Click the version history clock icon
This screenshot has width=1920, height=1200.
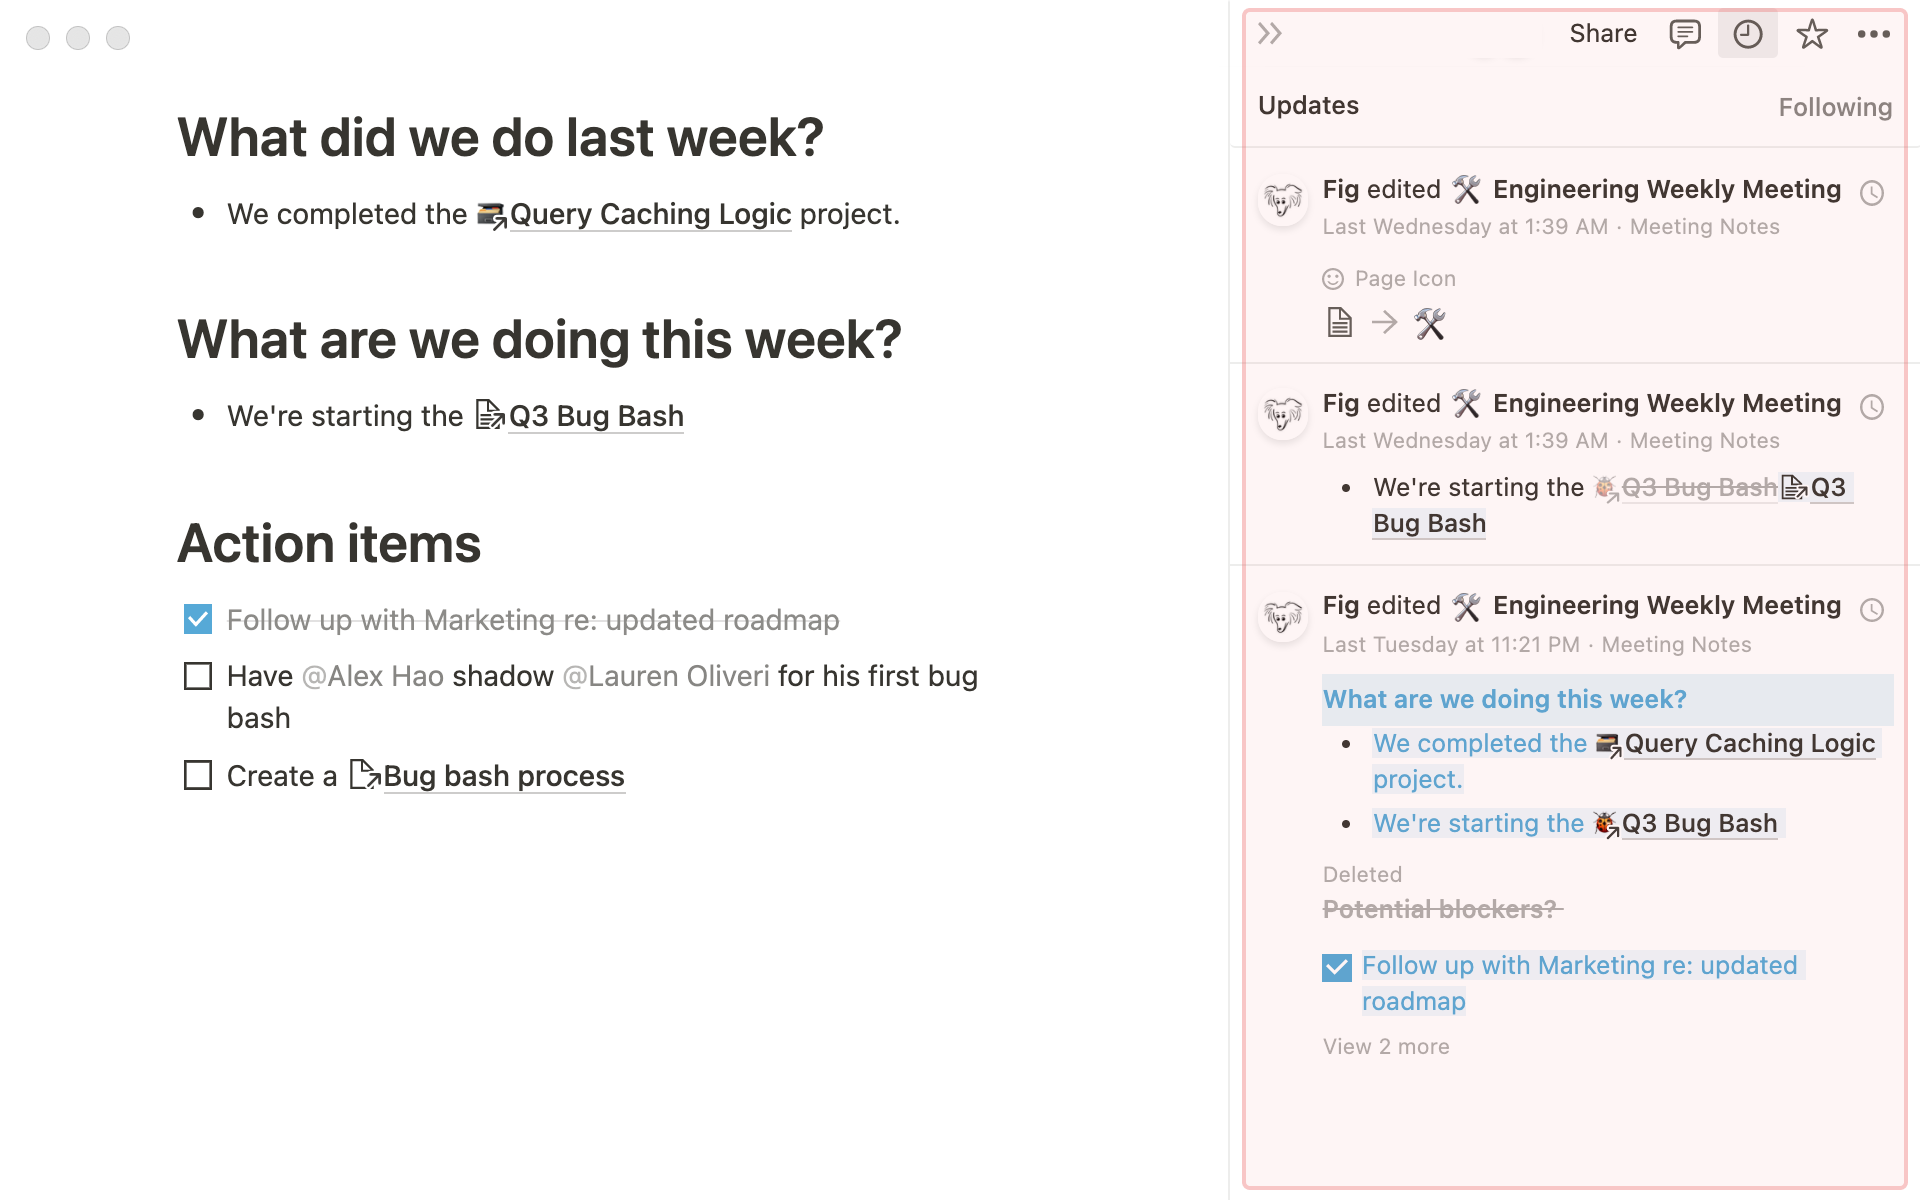pyautogui.click(x=1747, y=32)
